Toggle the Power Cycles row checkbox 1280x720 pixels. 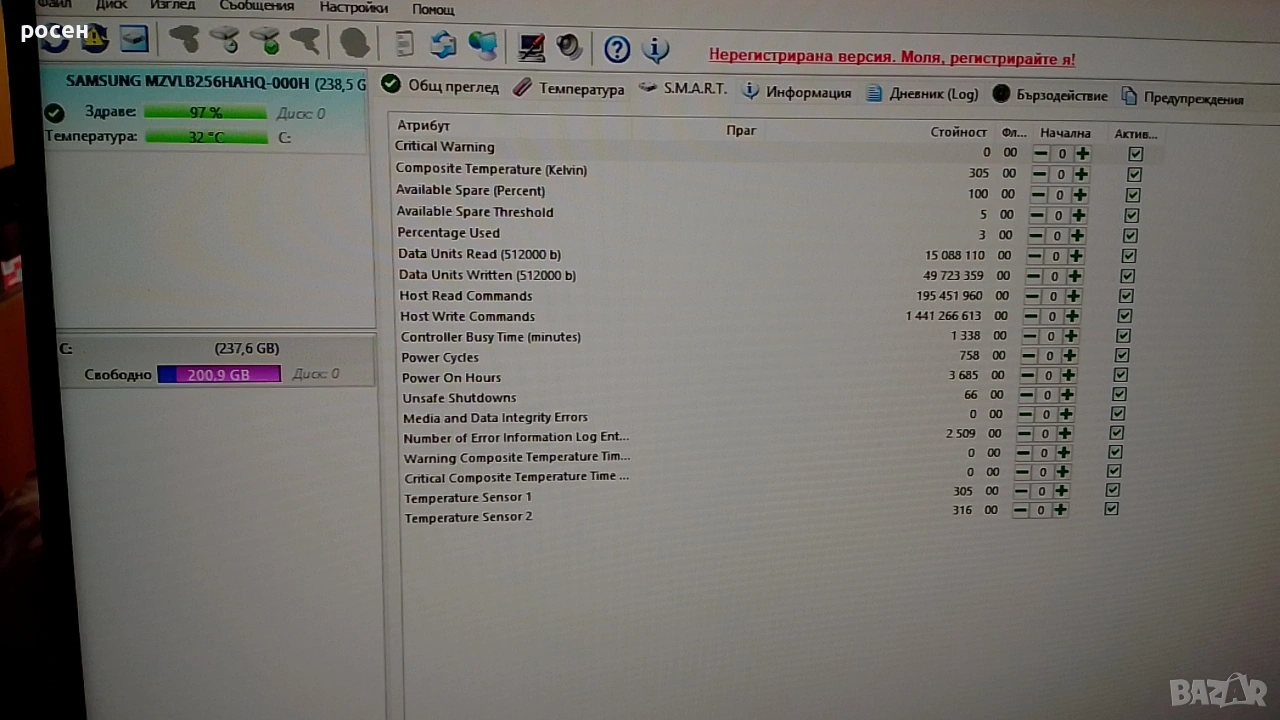(1122, 355)
